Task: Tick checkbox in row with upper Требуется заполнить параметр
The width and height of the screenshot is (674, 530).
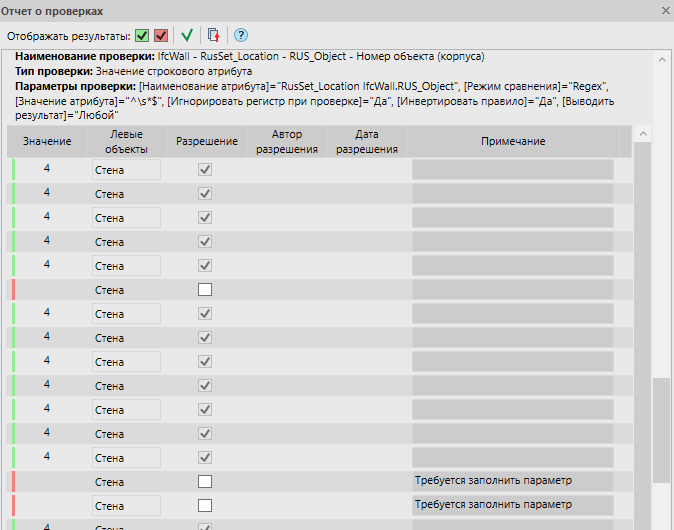Action: click(x=205, y=481)
